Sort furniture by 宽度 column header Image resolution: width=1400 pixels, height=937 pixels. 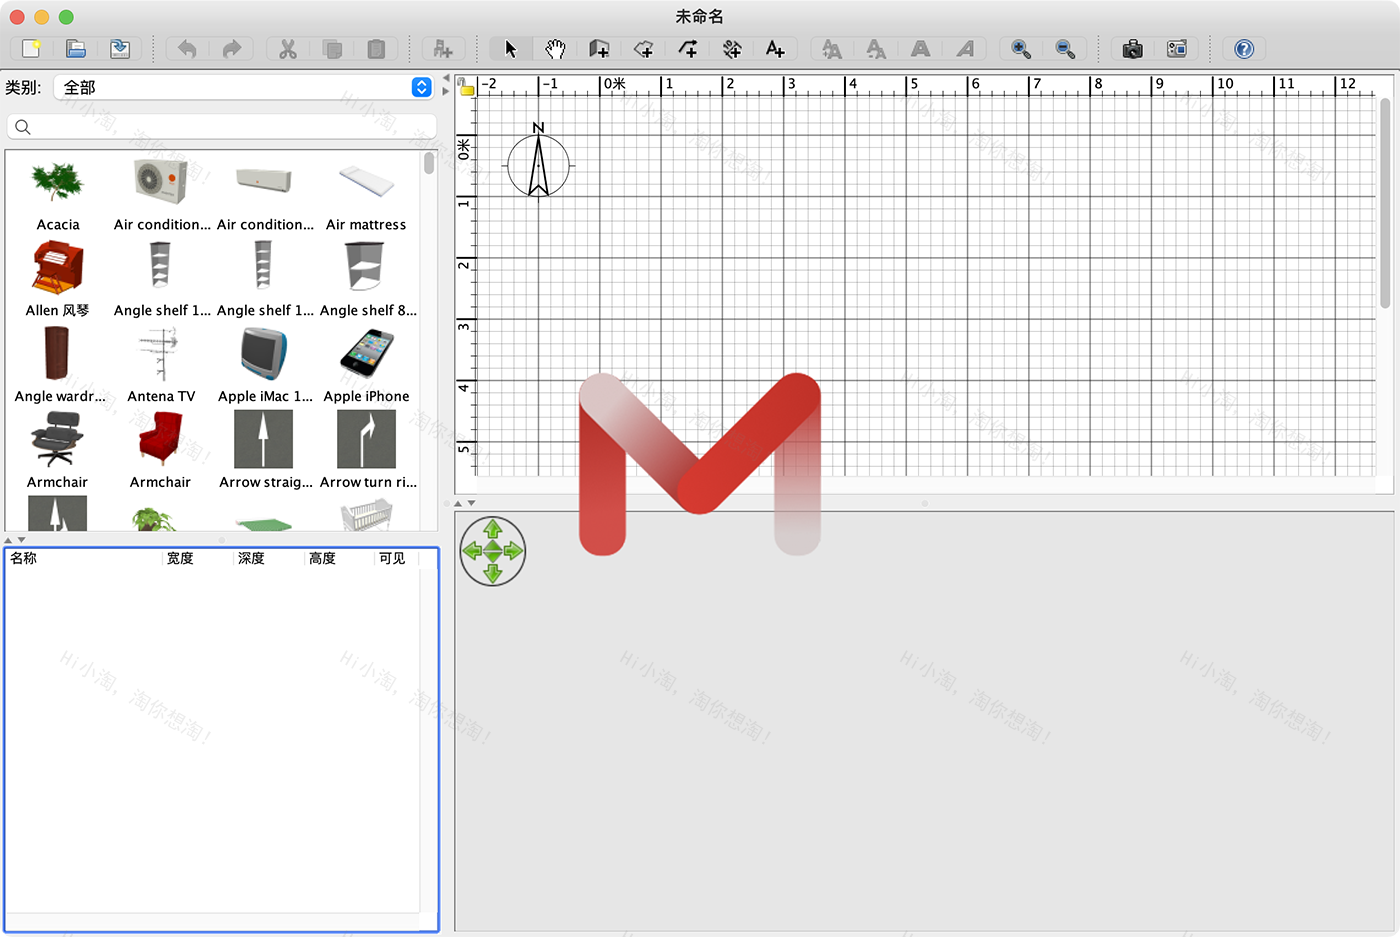click(x=197, y=559)
